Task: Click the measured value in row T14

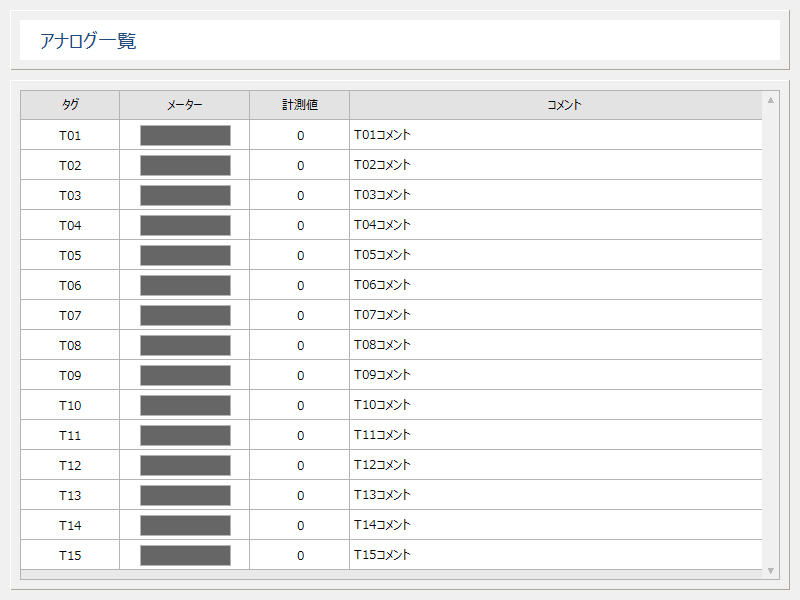Action: tap(299, 525)
